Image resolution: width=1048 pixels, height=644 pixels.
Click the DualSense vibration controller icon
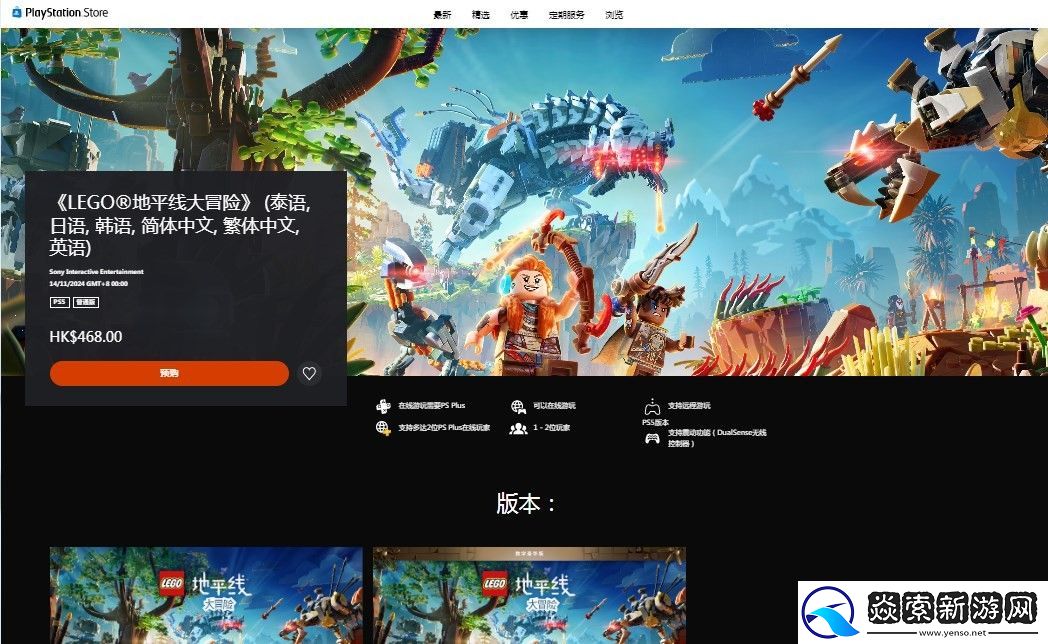click(x=652, y=438)
